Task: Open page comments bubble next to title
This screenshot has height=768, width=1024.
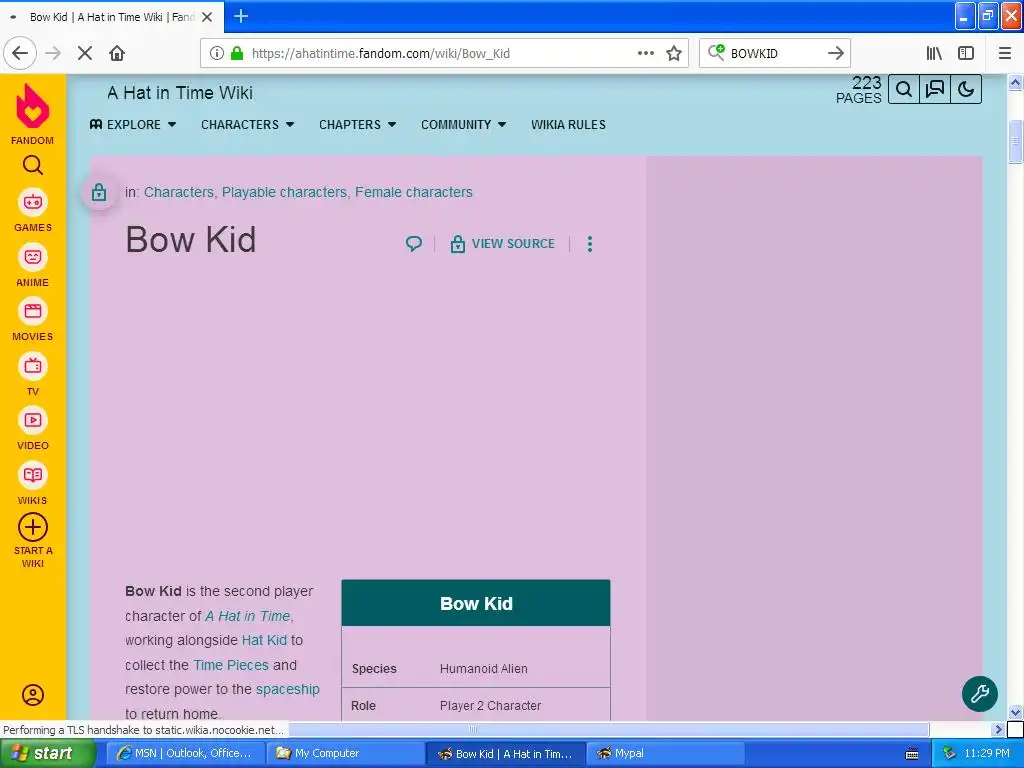Action: pos(413,244)
